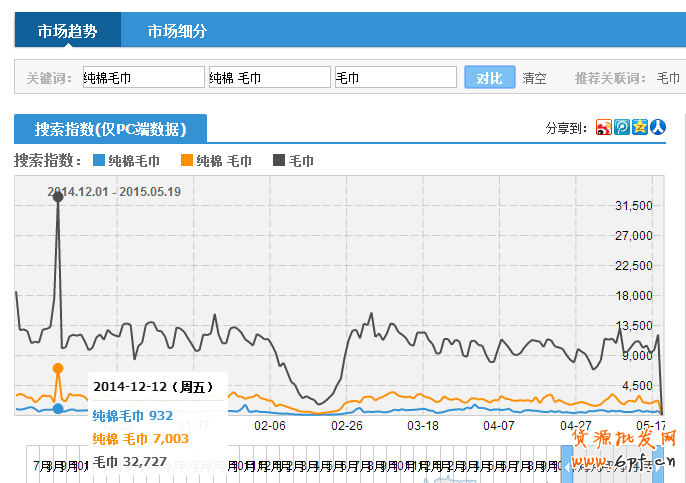Share to QQ Zone star icon
Viewport: 686px width, 483px height.
[639, 127]
